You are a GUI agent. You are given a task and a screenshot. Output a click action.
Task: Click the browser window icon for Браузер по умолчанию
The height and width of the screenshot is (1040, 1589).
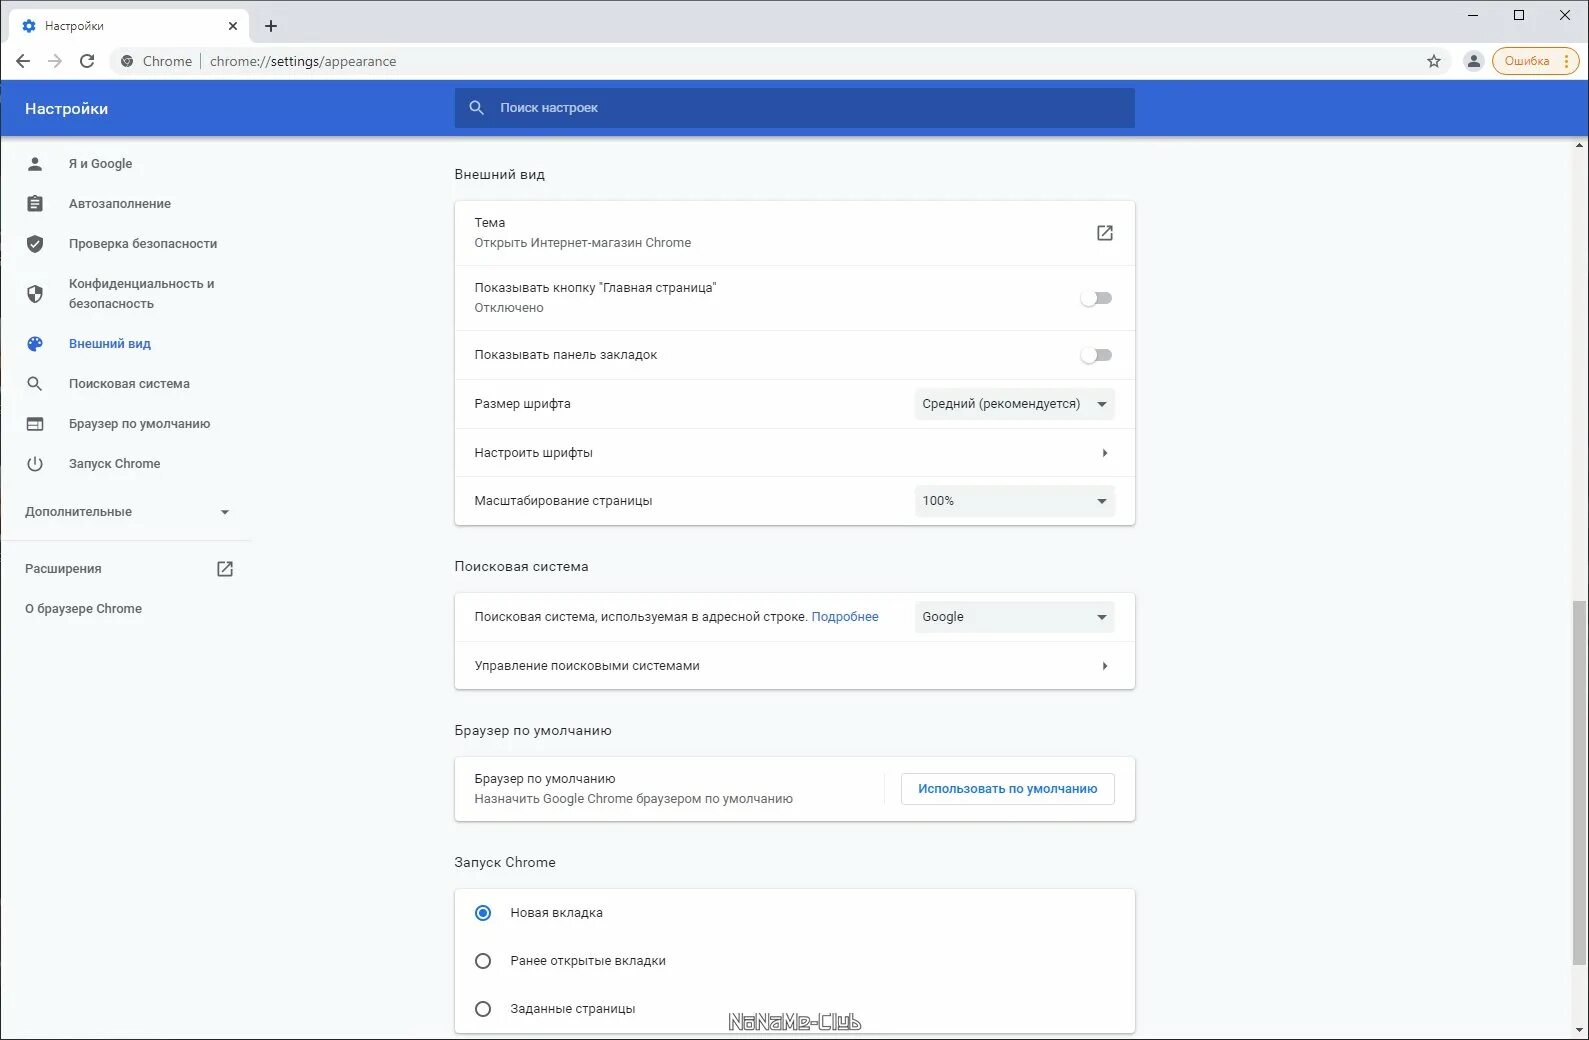click(x=35, y=424)
